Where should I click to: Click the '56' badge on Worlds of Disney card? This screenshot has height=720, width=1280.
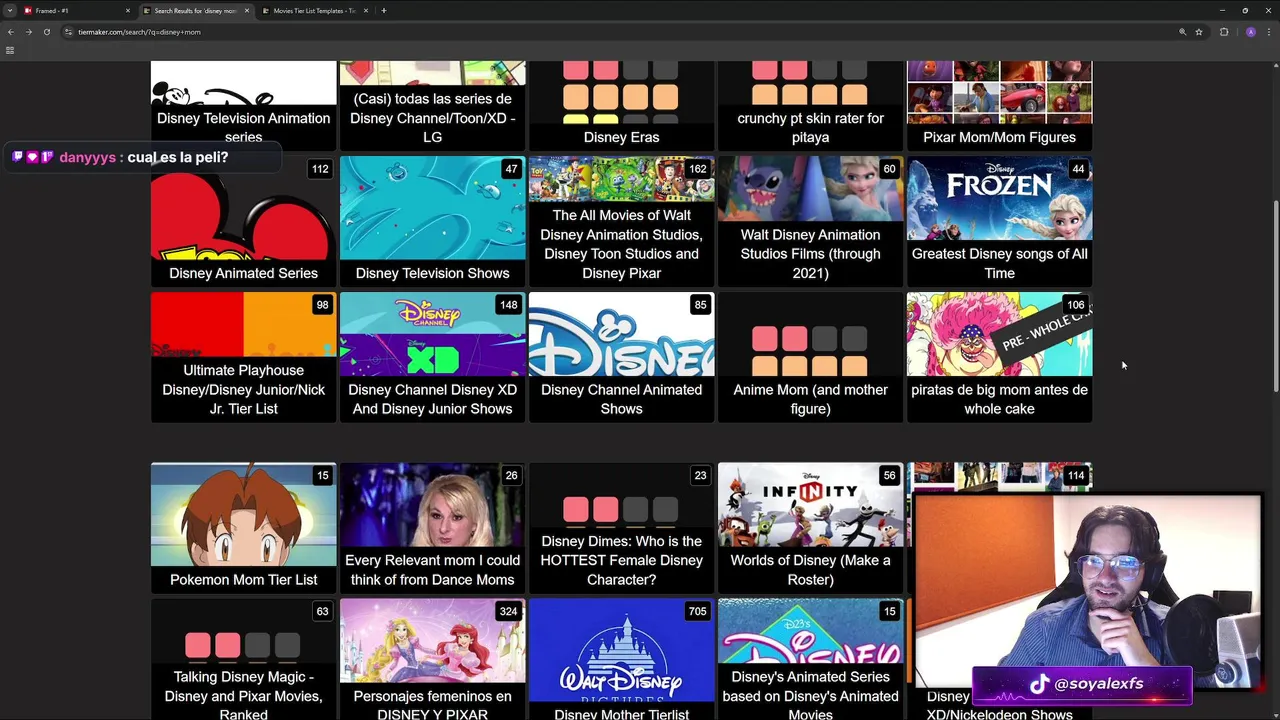click(889, 476)
